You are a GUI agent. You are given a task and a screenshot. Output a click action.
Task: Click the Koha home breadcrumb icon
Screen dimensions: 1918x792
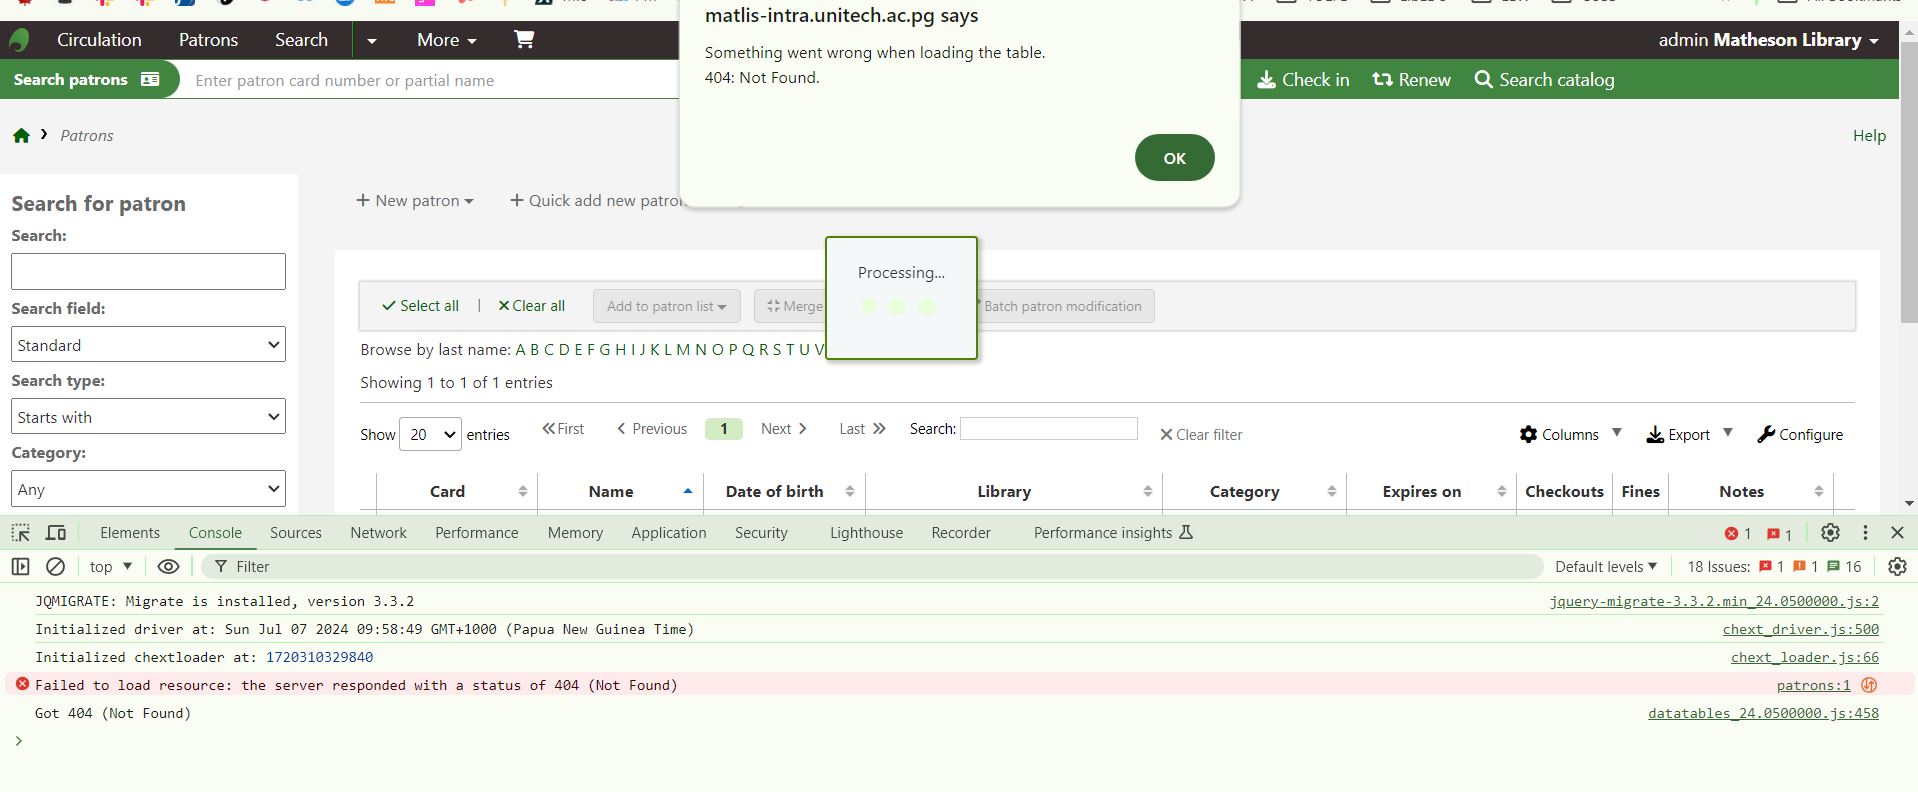(x=21, y=136)
